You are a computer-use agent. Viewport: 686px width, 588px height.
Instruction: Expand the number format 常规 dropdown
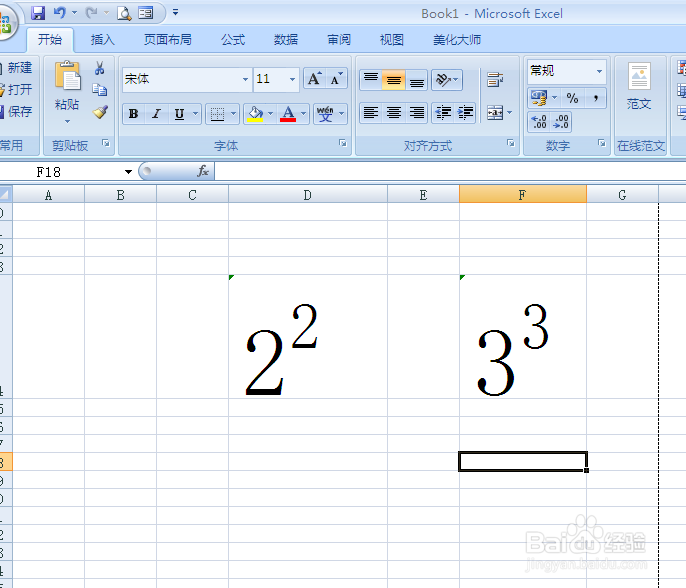click(x=599, y=71)
